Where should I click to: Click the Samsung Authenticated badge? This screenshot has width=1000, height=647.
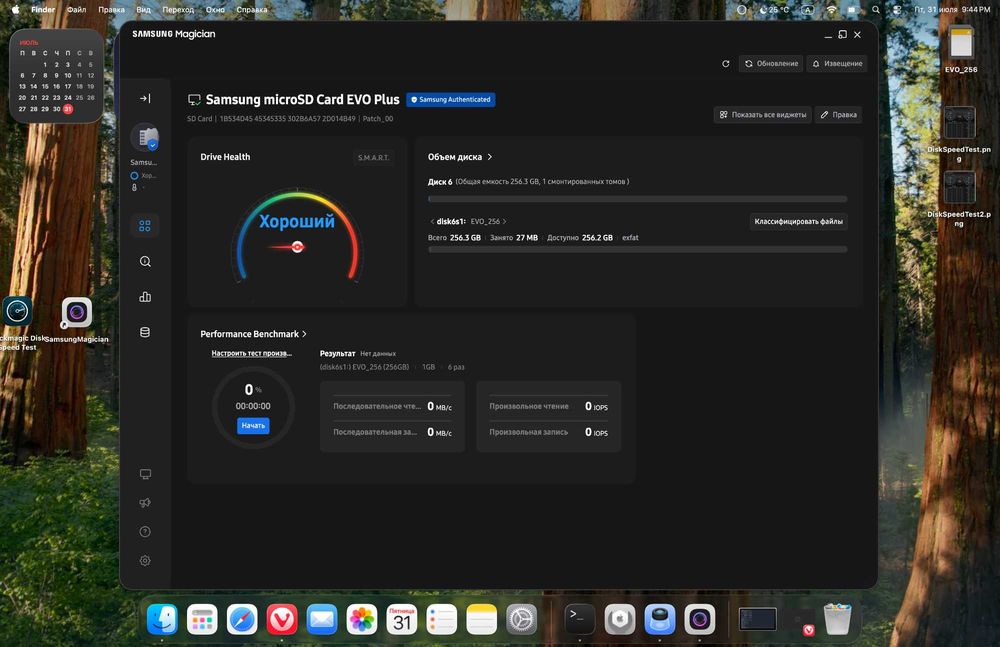[x=451, y=100]
